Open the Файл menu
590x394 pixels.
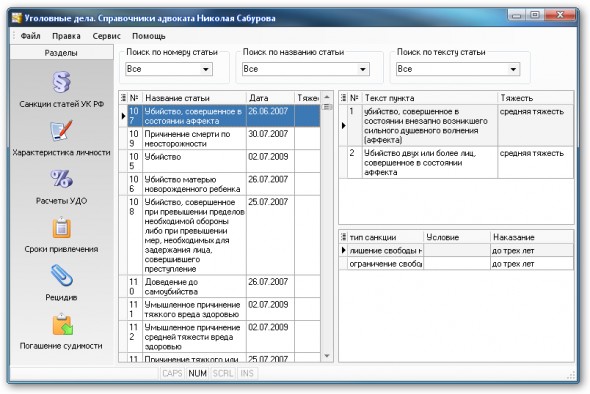30,36
